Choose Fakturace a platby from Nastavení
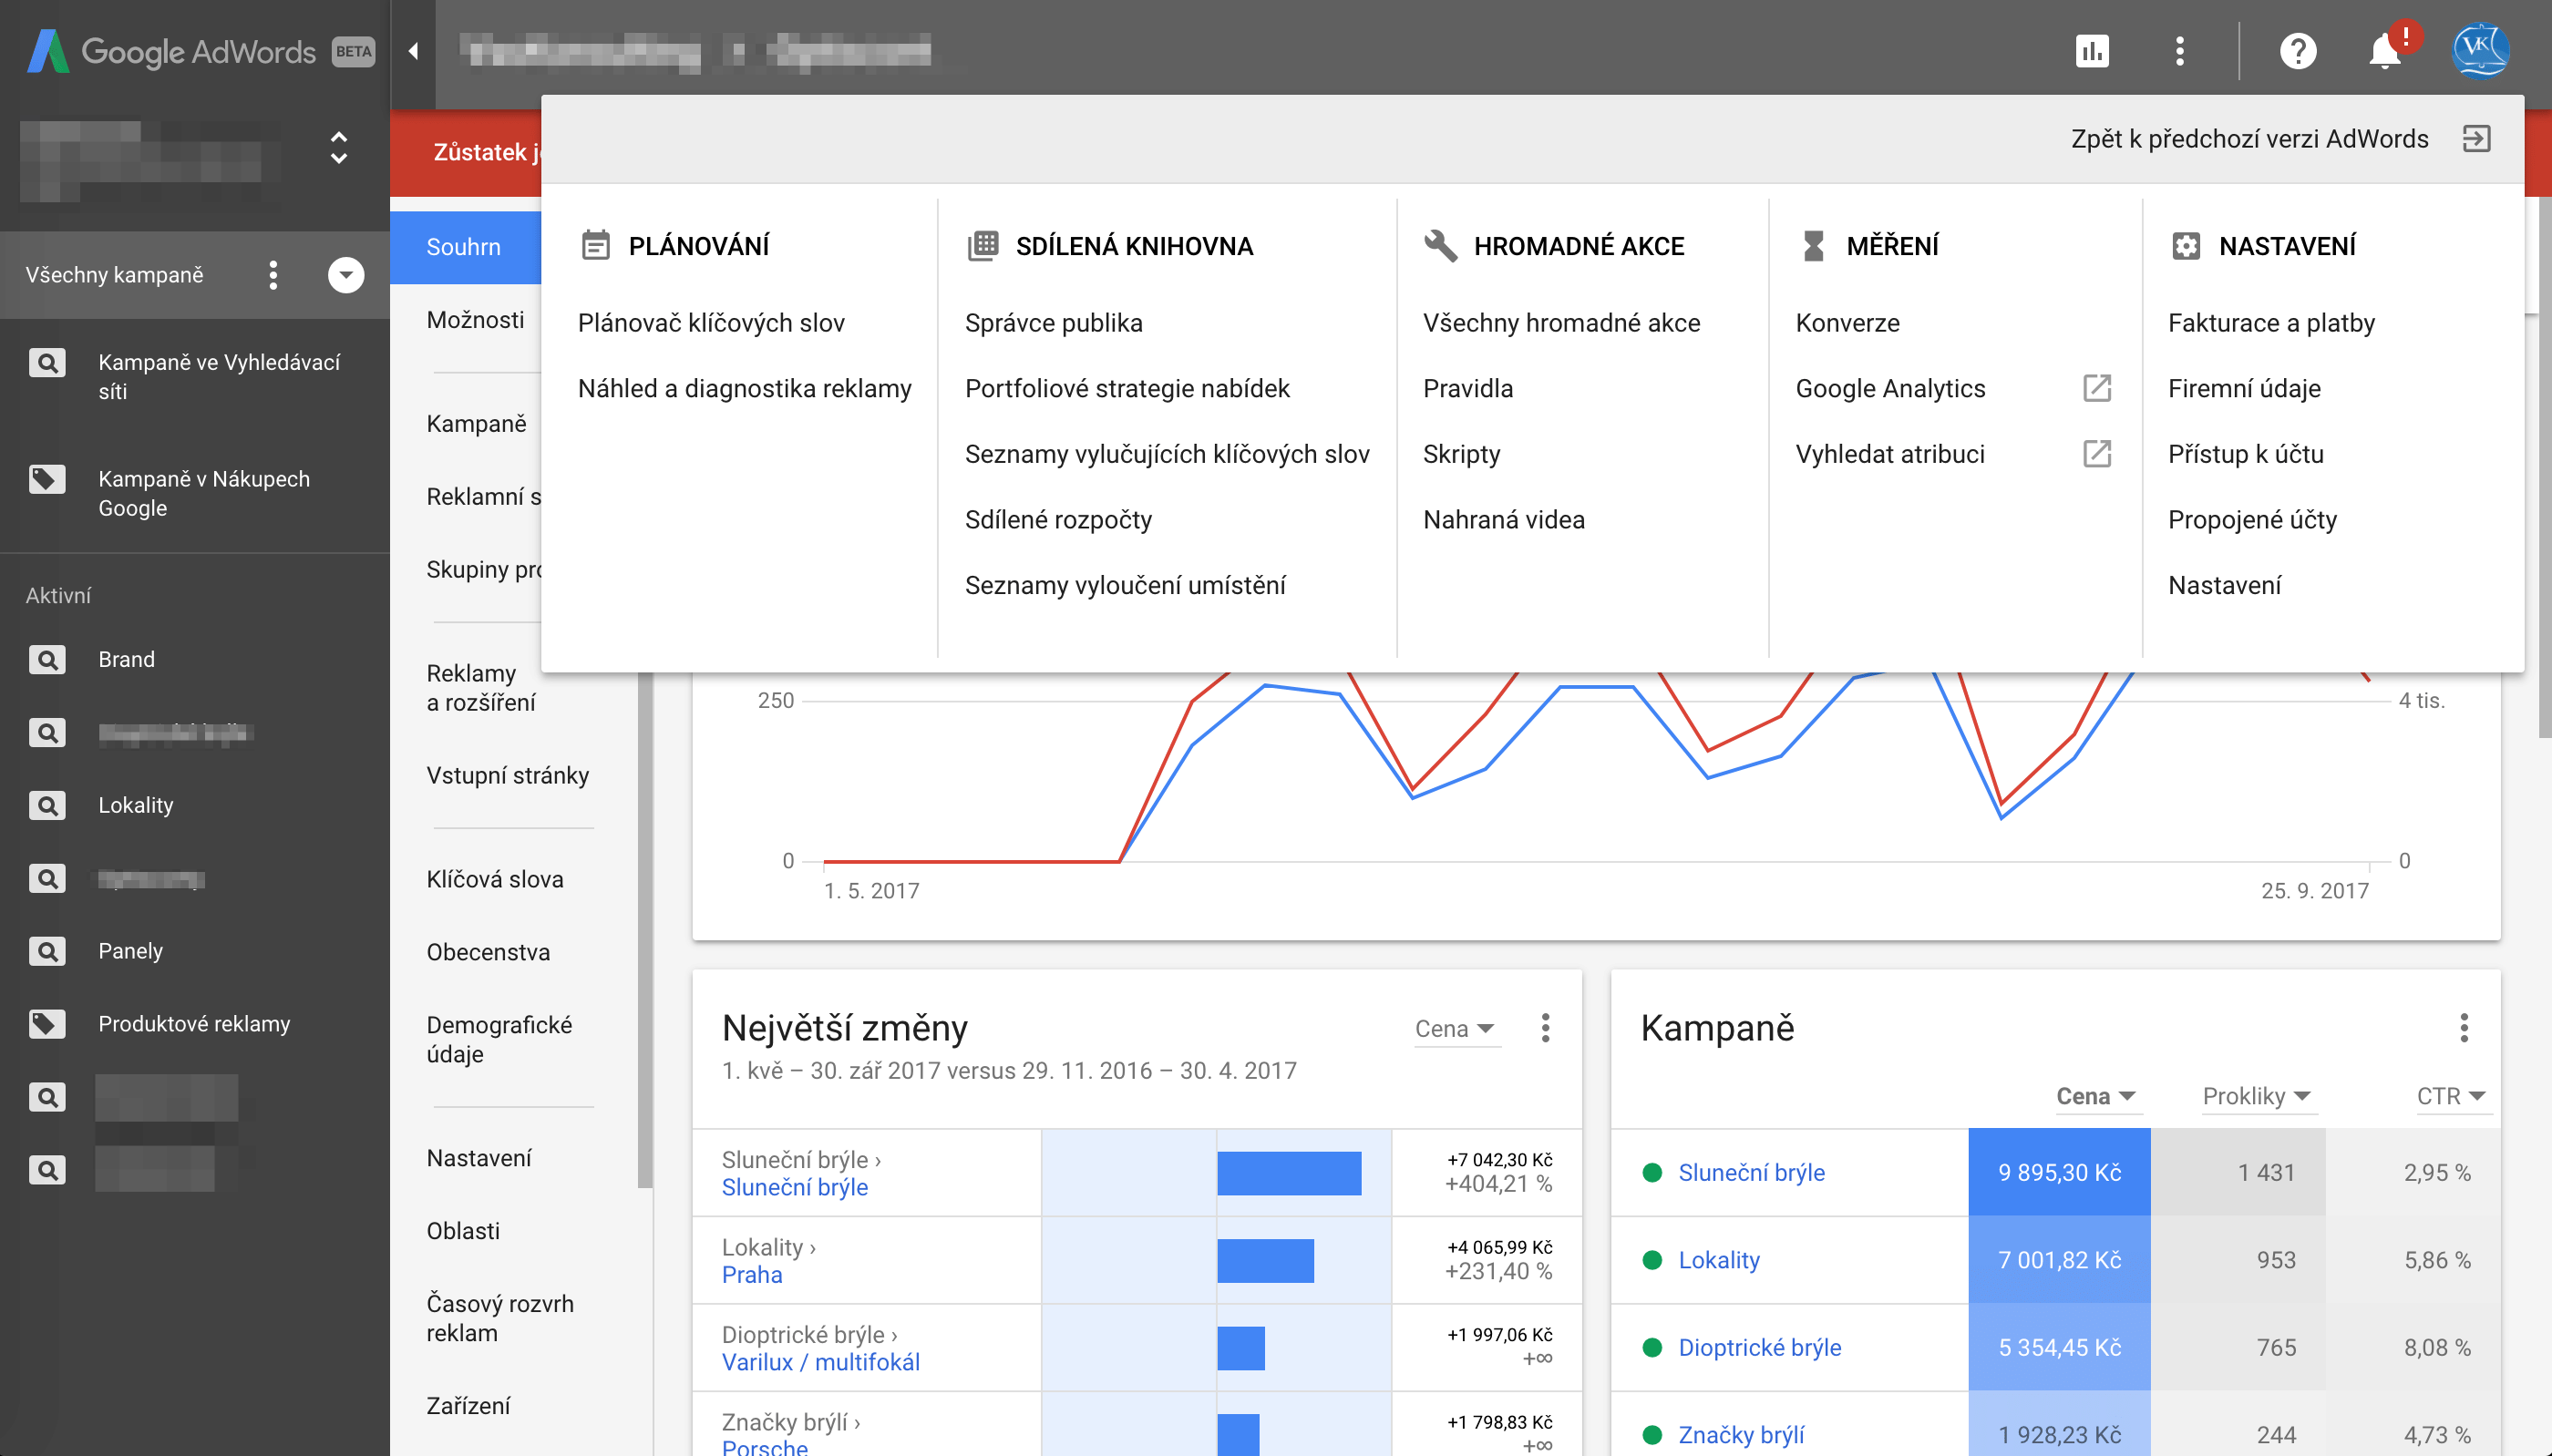The height and width of the screenshot is (1456, 2552). point(2271,323)
